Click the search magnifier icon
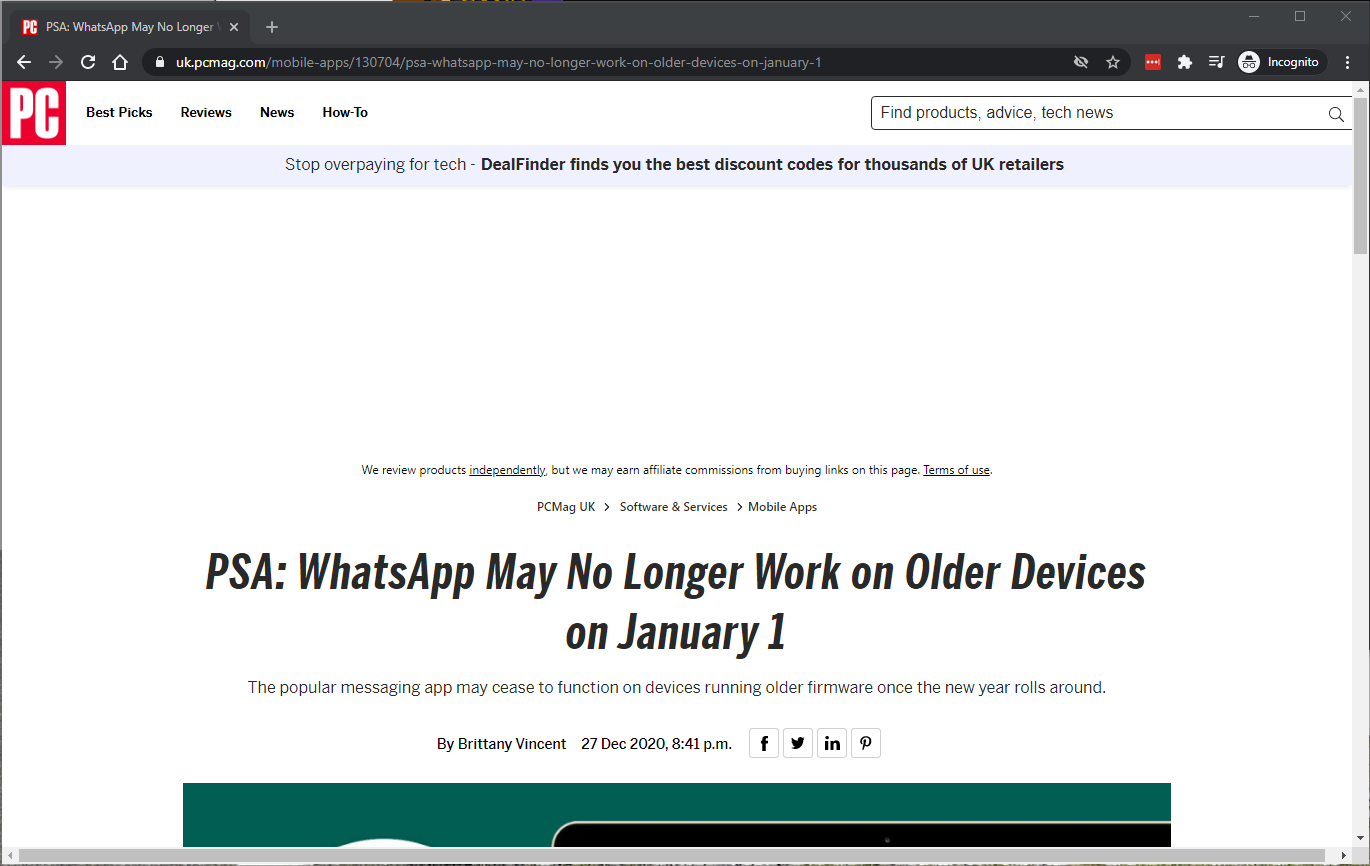Image resolution: width=1370 pixels, height=866 pixels. click(1336, 114)
